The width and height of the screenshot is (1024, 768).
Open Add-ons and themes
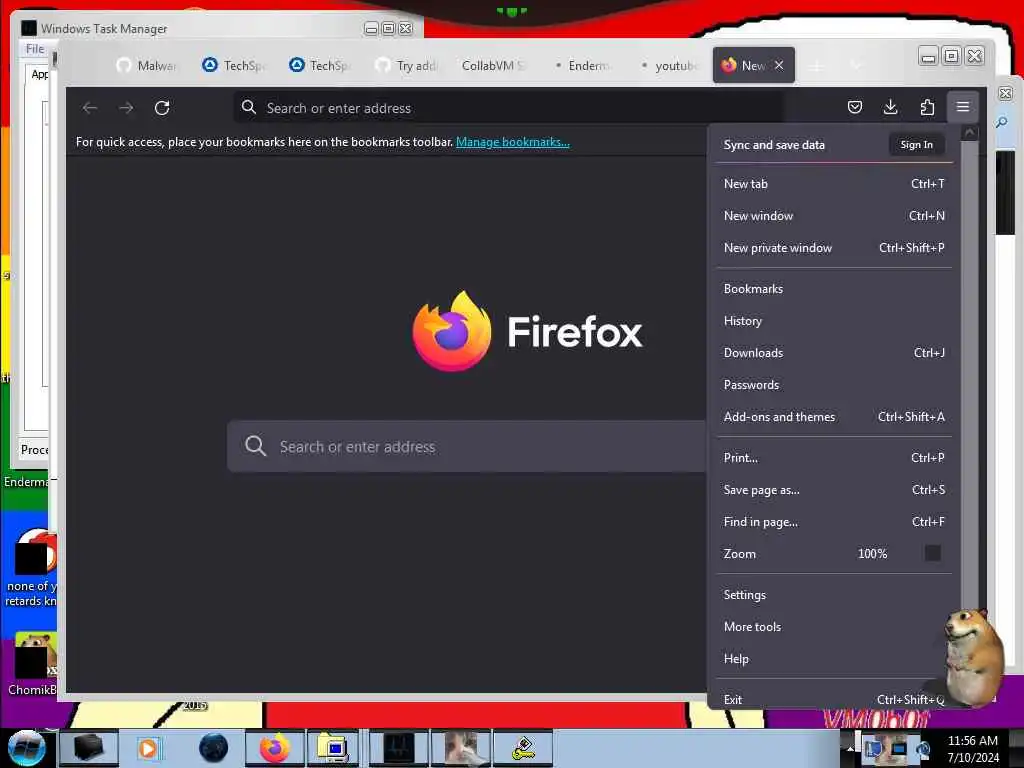pyautogui.click(x=834, y=417)
